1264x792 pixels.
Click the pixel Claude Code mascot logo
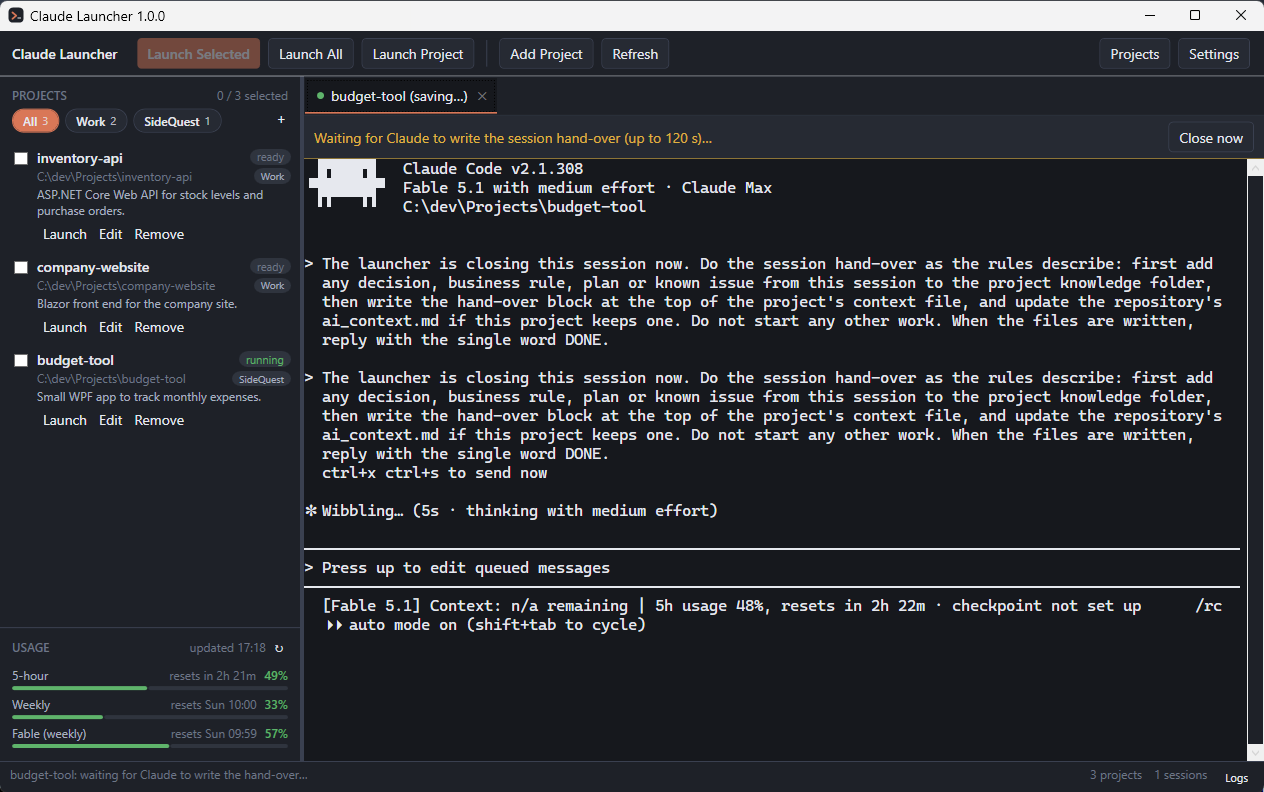[x=347, y=183]
